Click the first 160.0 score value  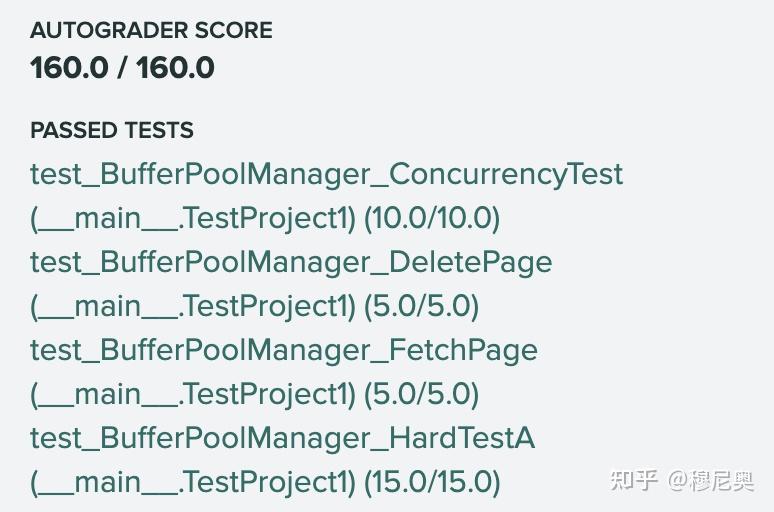coord(69,68)
